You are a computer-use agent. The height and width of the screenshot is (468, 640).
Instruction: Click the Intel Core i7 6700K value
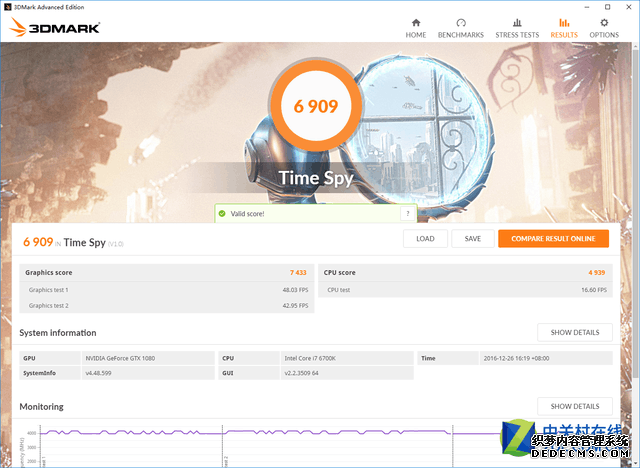pos(310,358)
